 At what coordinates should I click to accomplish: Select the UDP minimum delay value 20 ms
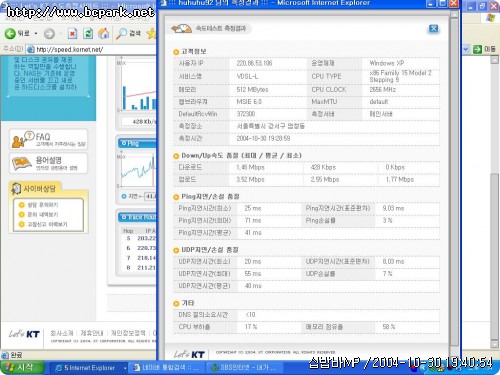pos(253,262)
